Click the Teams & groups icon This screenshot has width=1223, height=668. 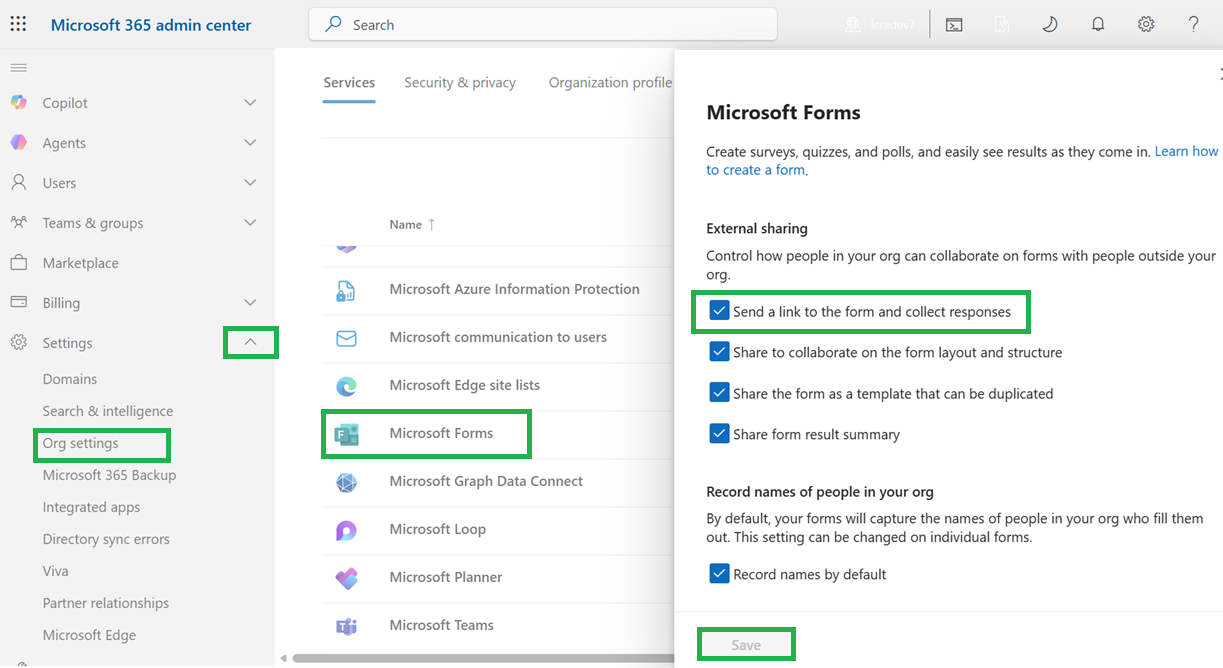18,223
